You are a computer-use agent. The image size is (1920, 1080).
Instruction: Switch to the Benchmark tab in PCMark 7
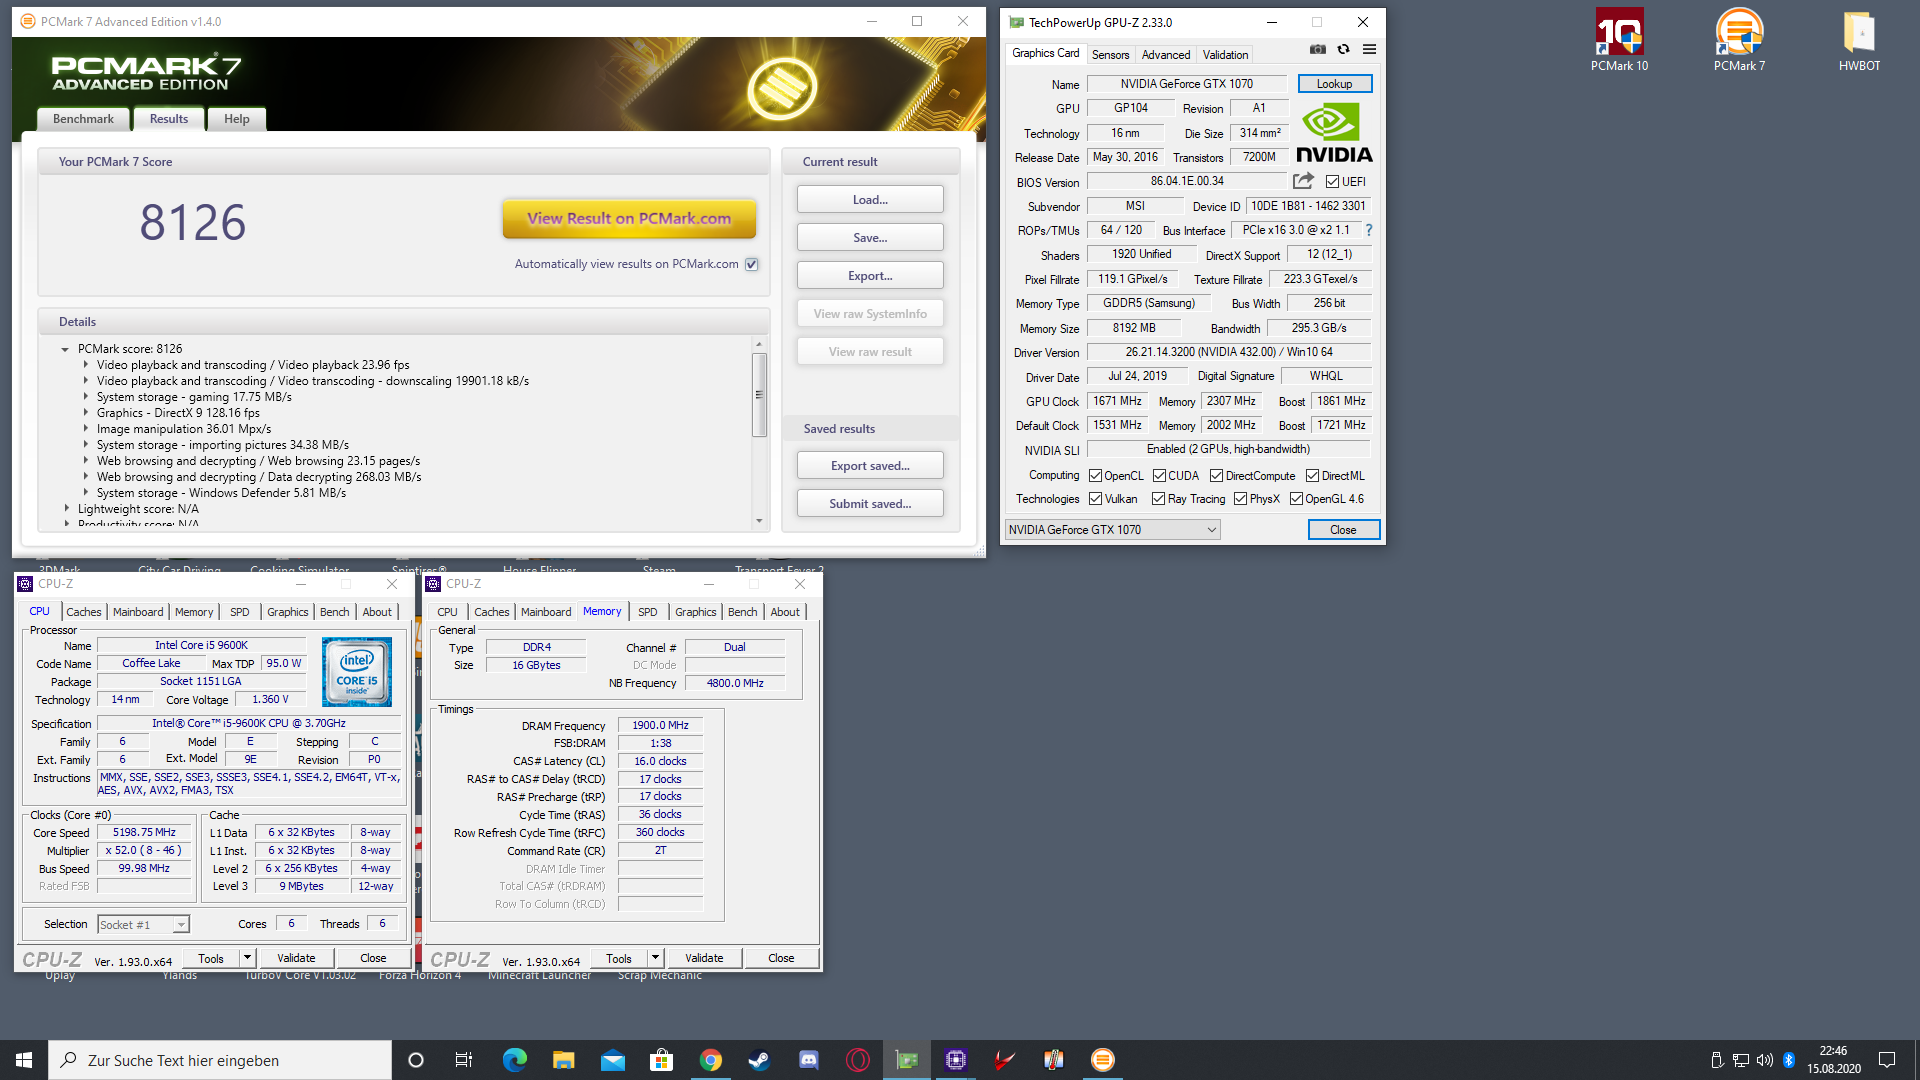pos(83,119)
